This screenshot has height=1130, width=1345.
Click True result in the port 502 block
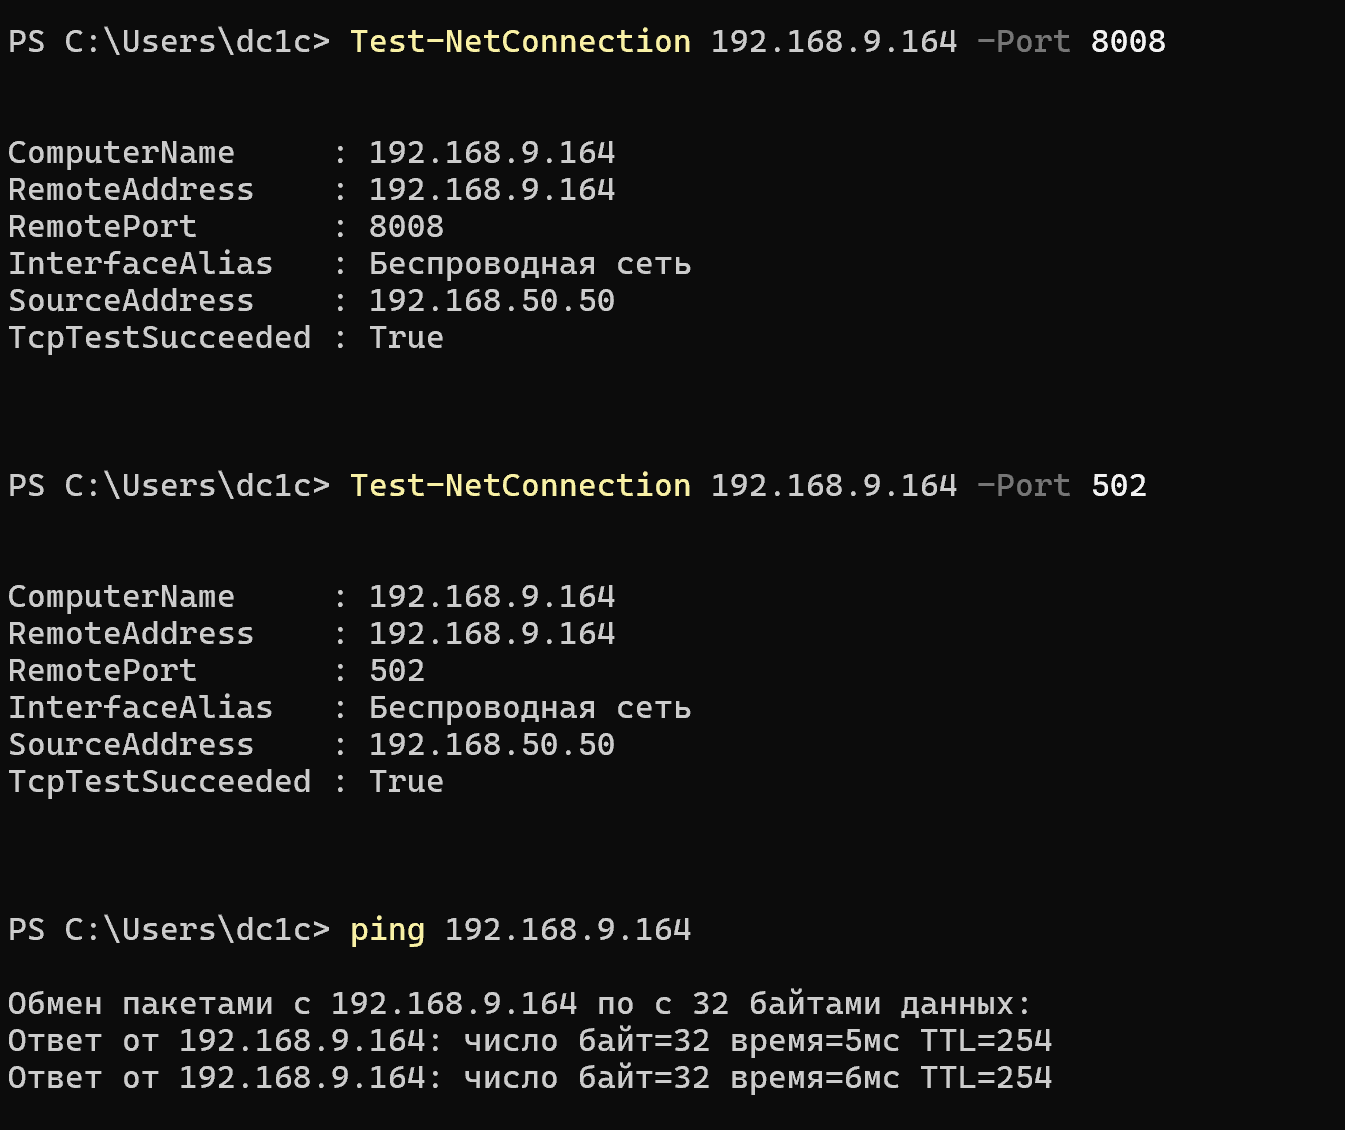[406, 782]
